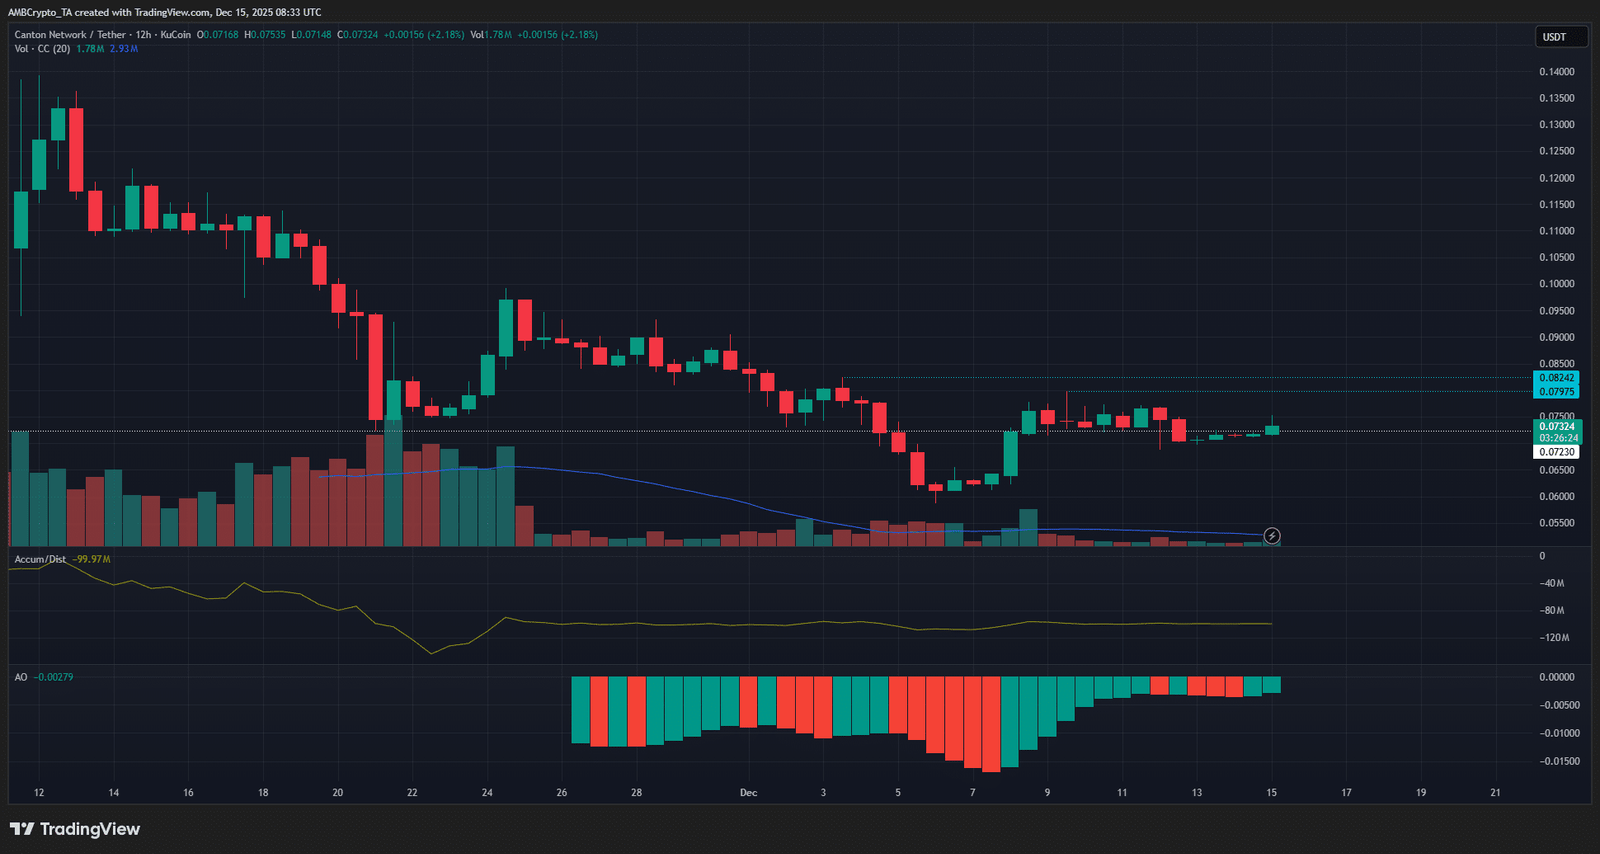Click the 2.93M volume average value
Image resolution: width=1600 pixels, height=854 pixels.
pyautogui.click(x=124, y=49)
